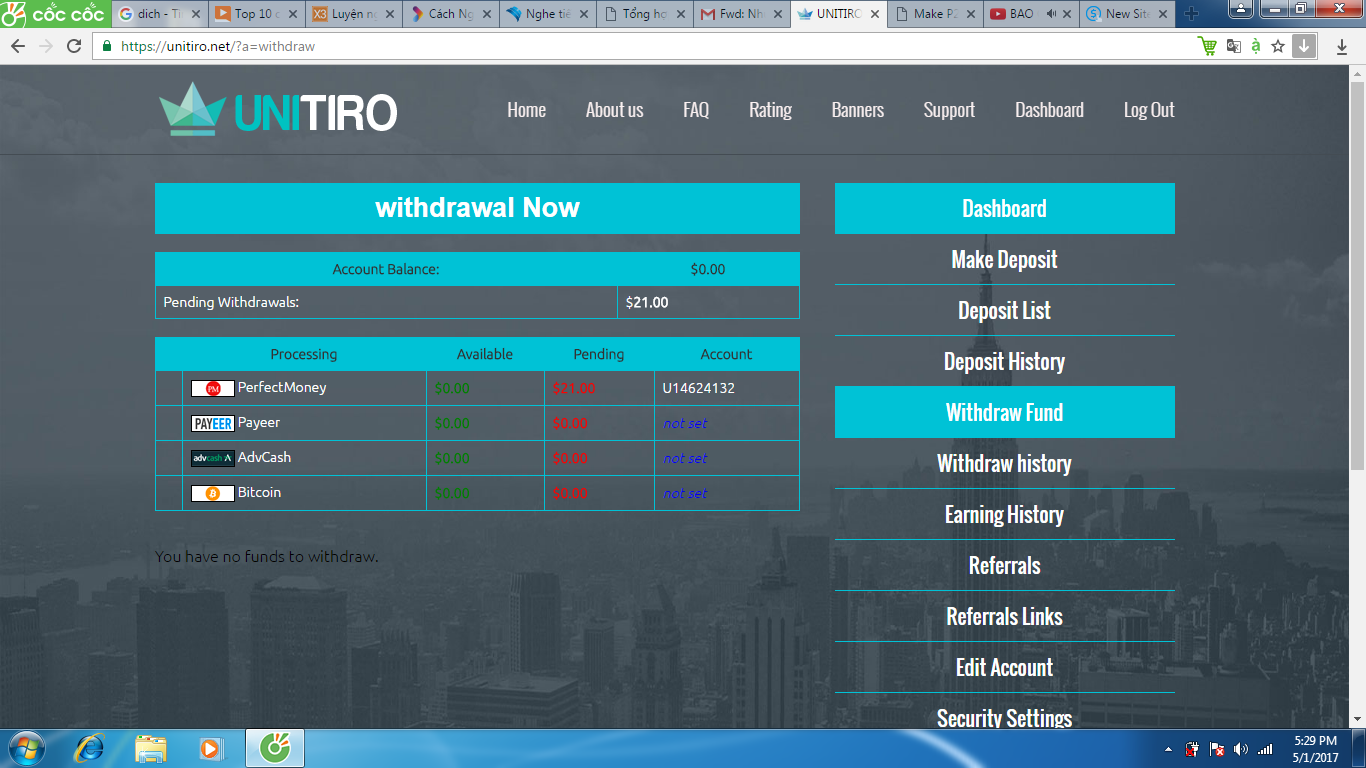Open the page translate icon in address bar
The image size is (1366, 768).
[x=1233, y=46]
